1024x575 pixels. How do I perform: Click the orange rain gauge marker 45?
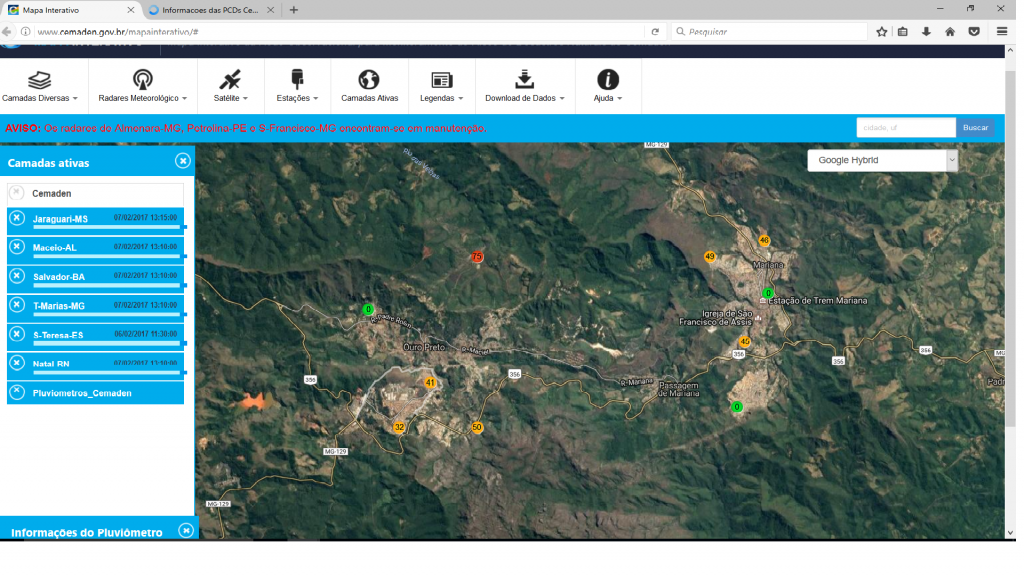pyautogui.click(x=744, y=342)
